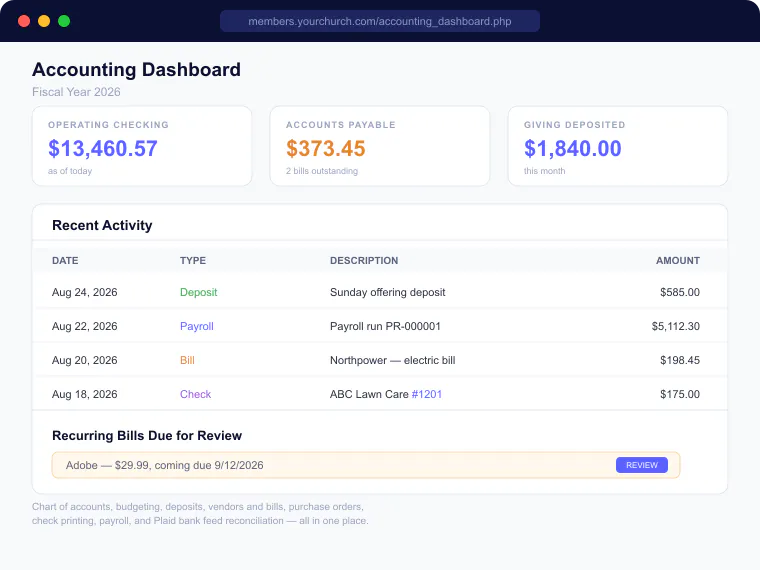760x570 pixels.
Task: Click the red close window button
Action: (x=24, y=21)
